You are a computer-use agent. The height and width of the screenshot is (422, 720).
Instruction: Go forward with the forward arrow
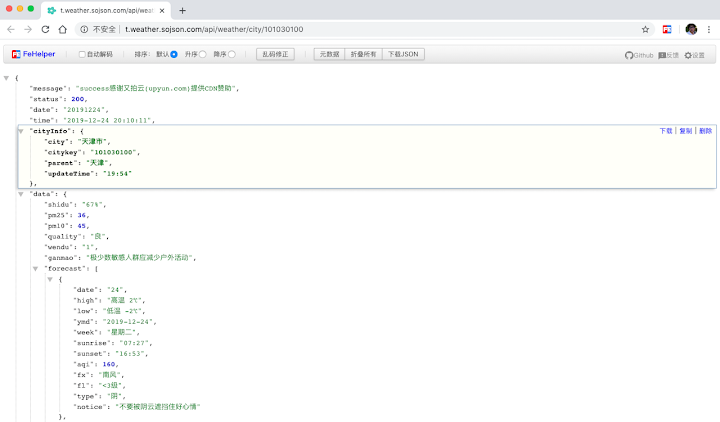(x=28, y=29)
